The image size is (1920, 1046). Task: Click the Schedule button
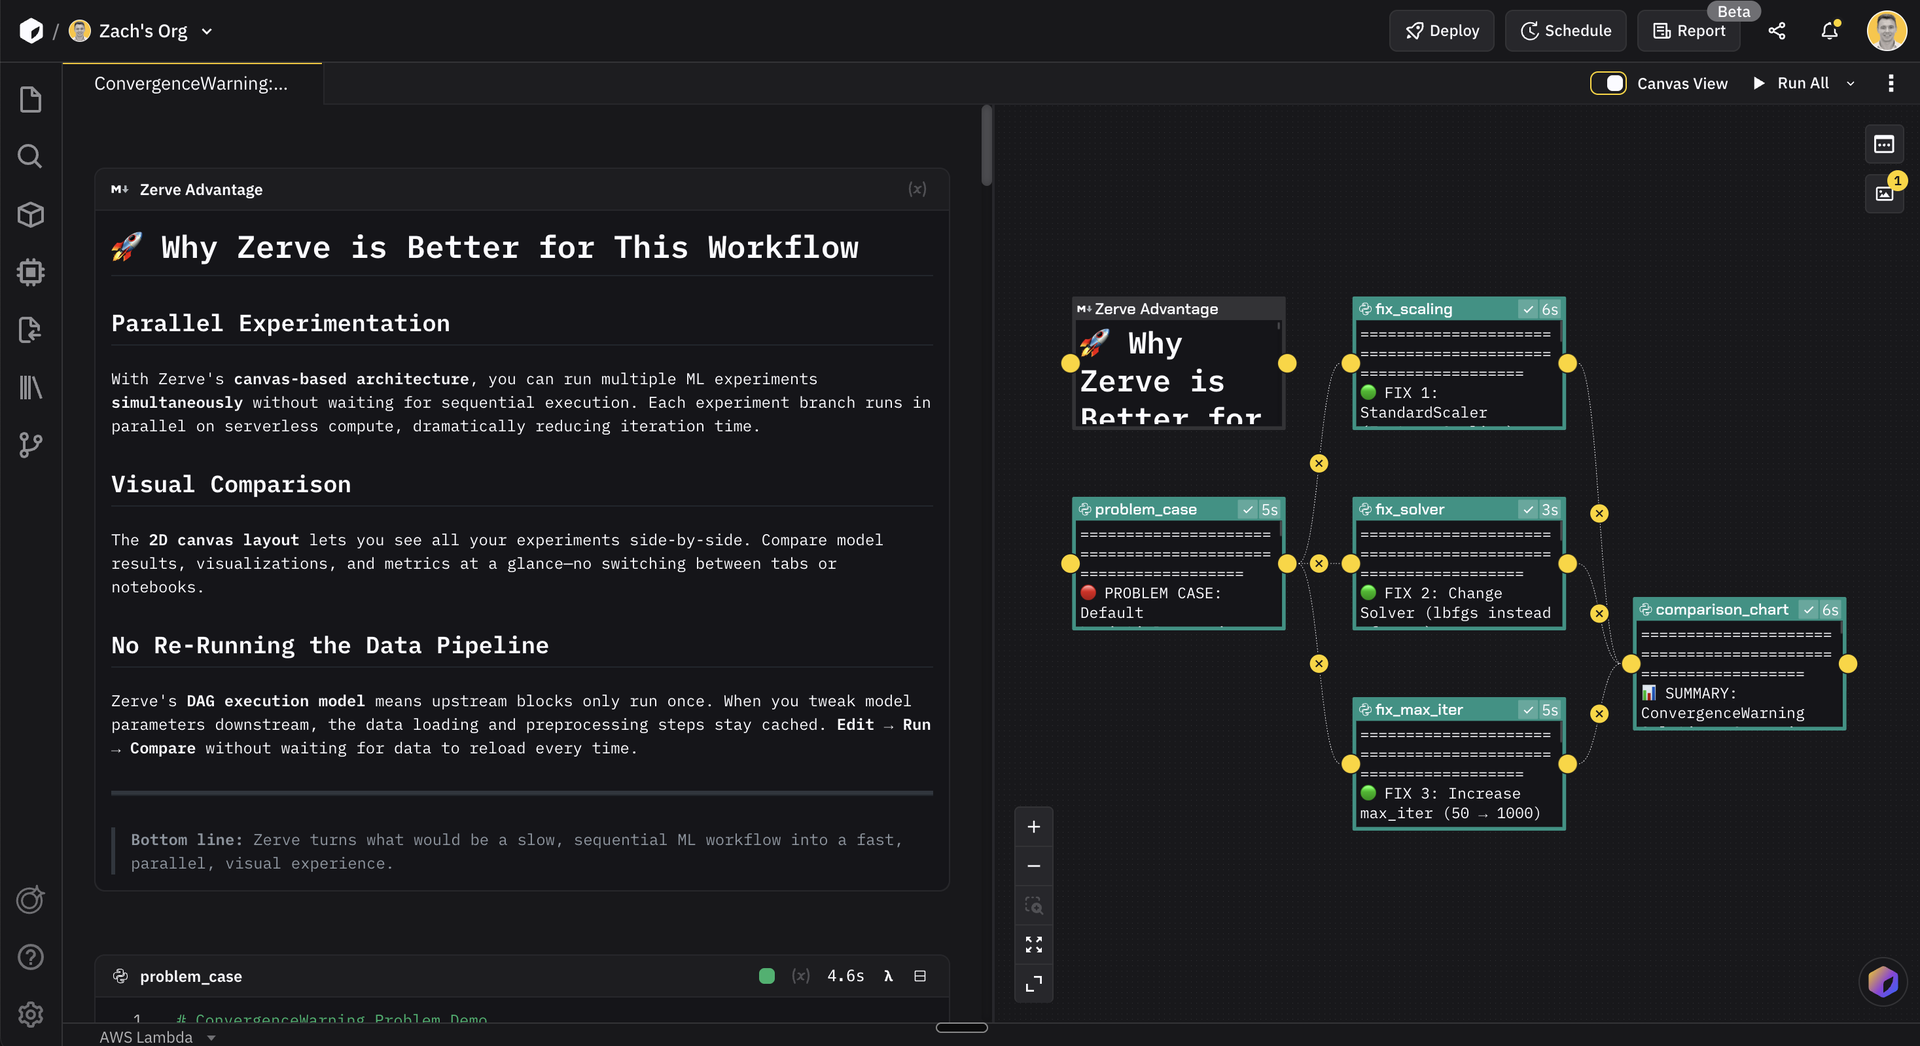point(1566,31)
